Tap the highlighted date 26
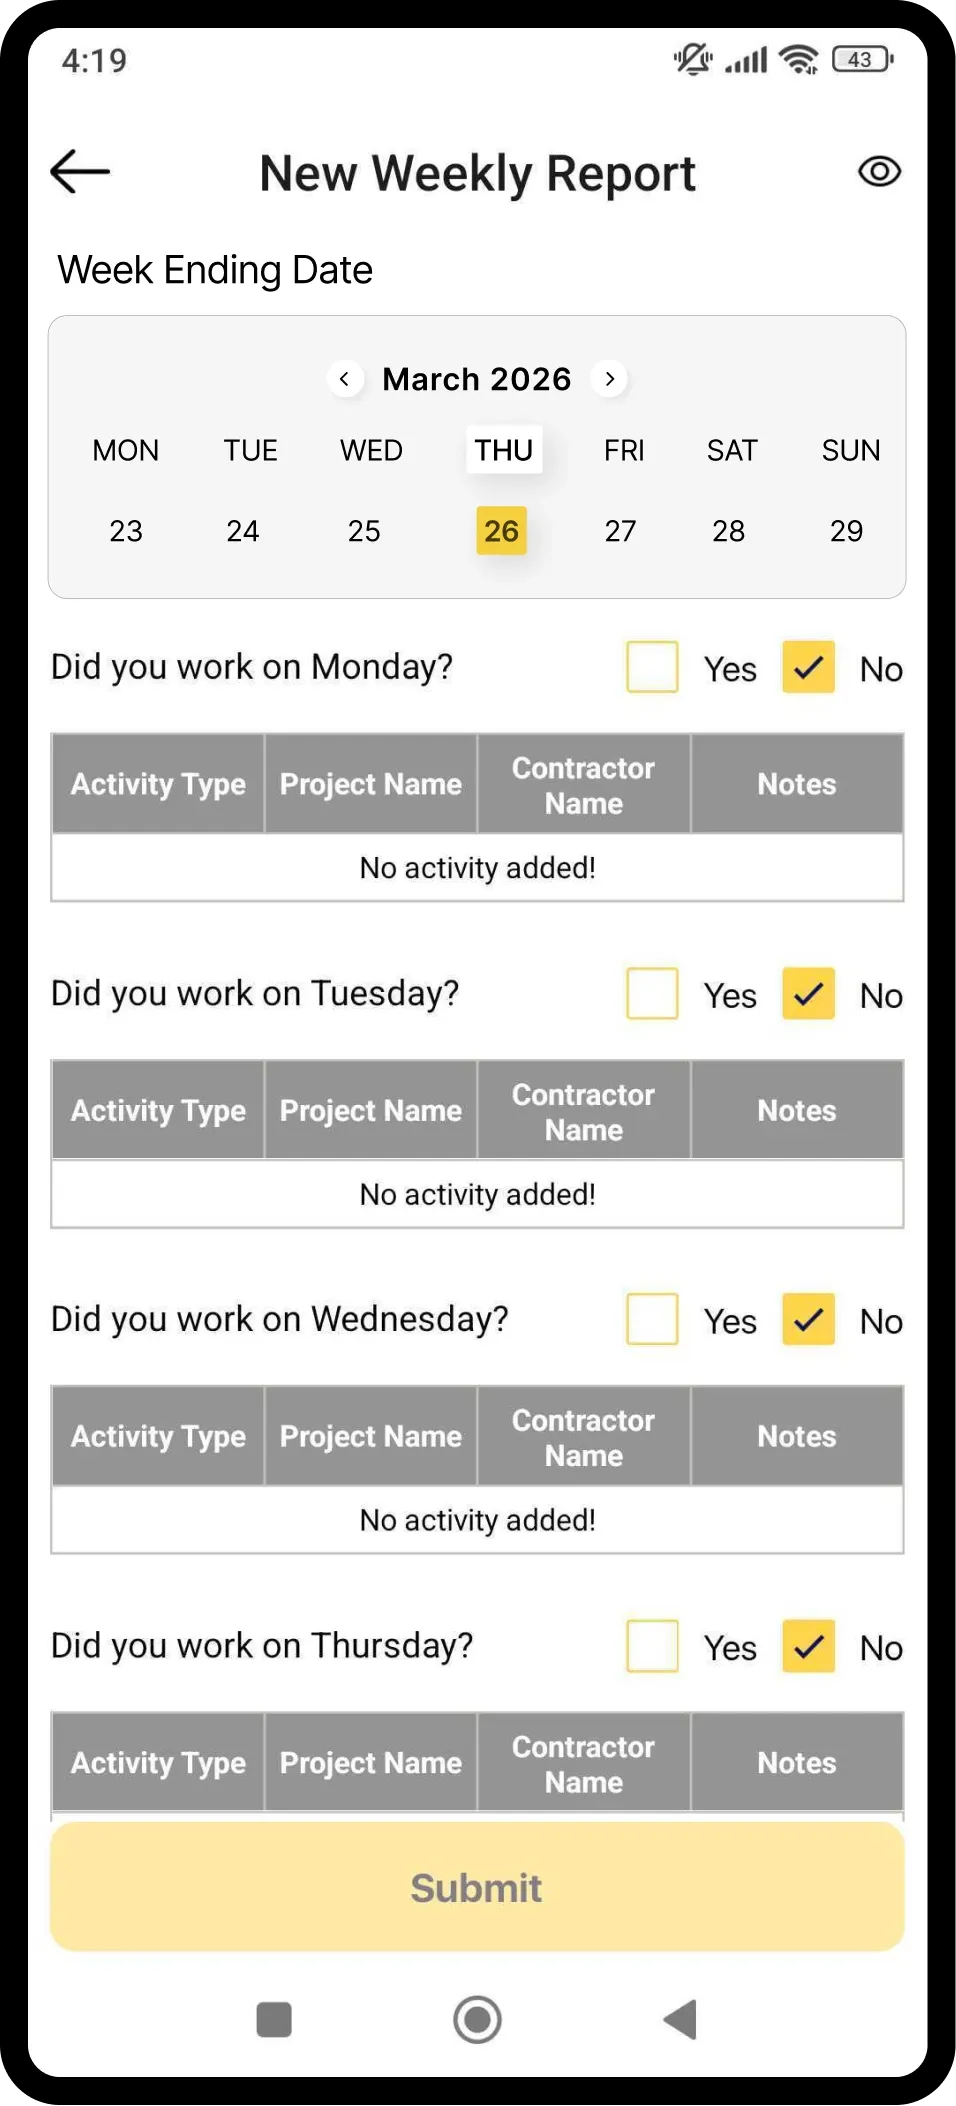The width and height of the screenshot is (956, 2106). click(501, 531)
